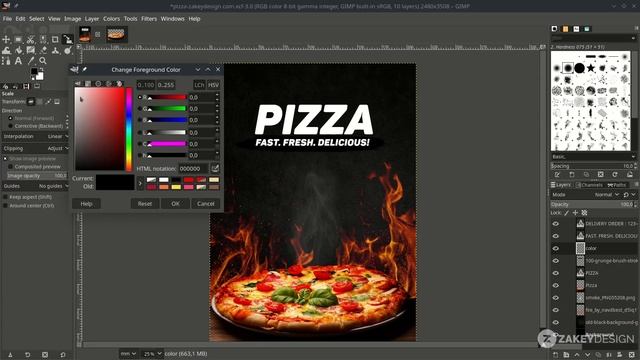The image size is (640, 360).
Task: Click the pick-color button beside HTML notation
Action: 215,168
